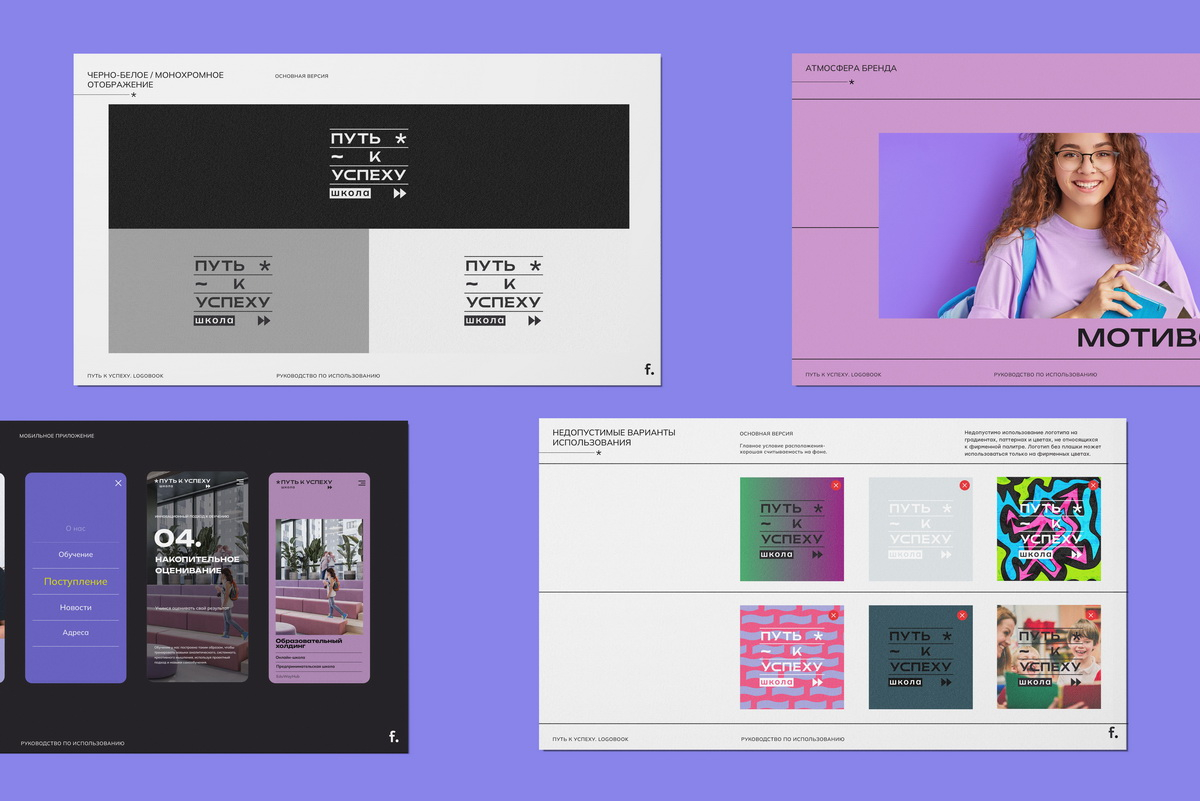
Task: Select 'Адреса' in the mobile menu
Action: (75, 633)
